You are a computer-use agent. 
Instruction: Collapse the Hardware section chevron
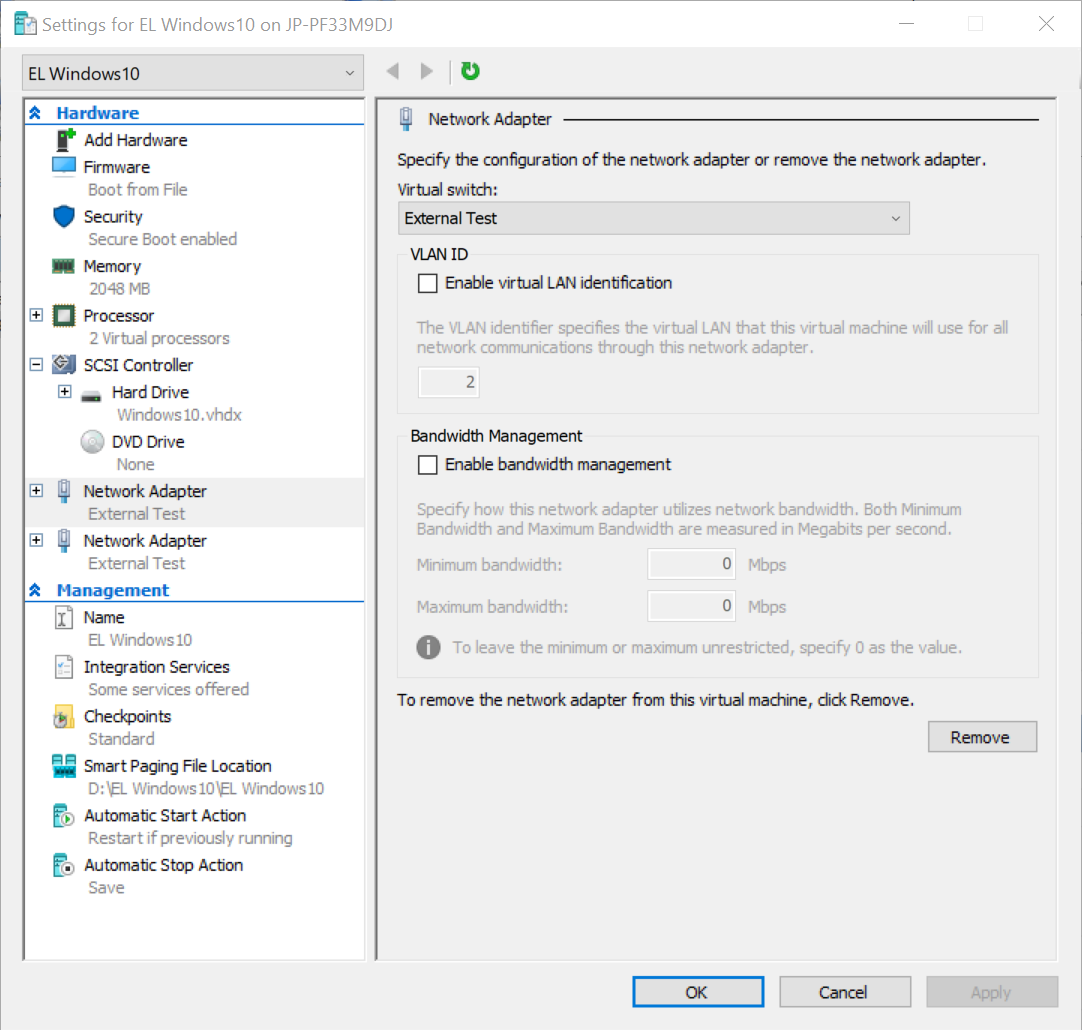coord(35,112)
